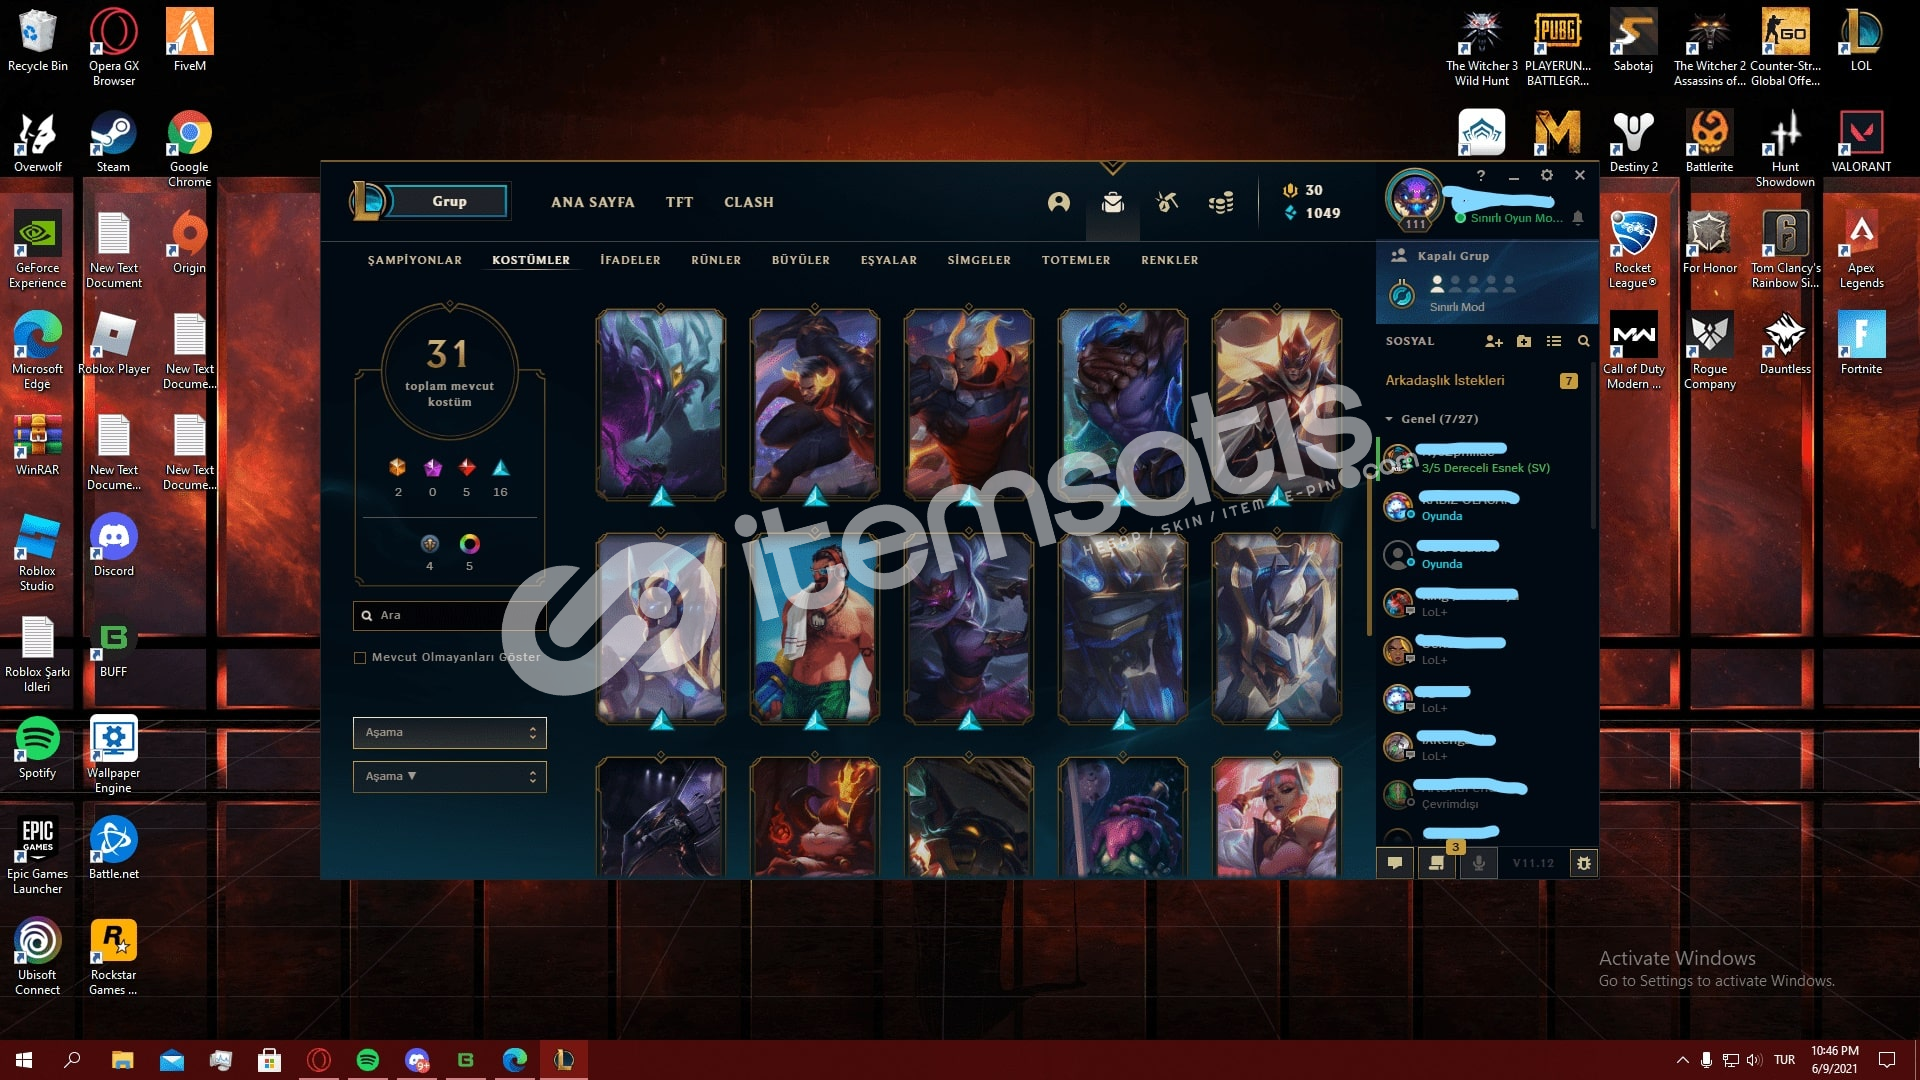Open the CLASH section
The image size is (1920, 1080).
click(x=748, y=202)
